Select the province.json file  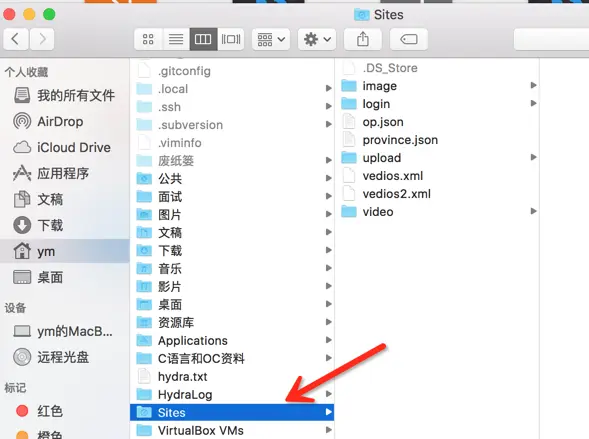tap(437, 140)
